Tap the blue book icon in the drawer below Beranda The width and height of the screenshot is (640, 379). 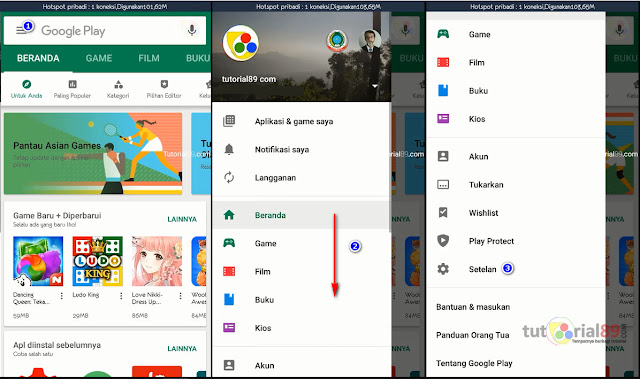tap(229, 299)
